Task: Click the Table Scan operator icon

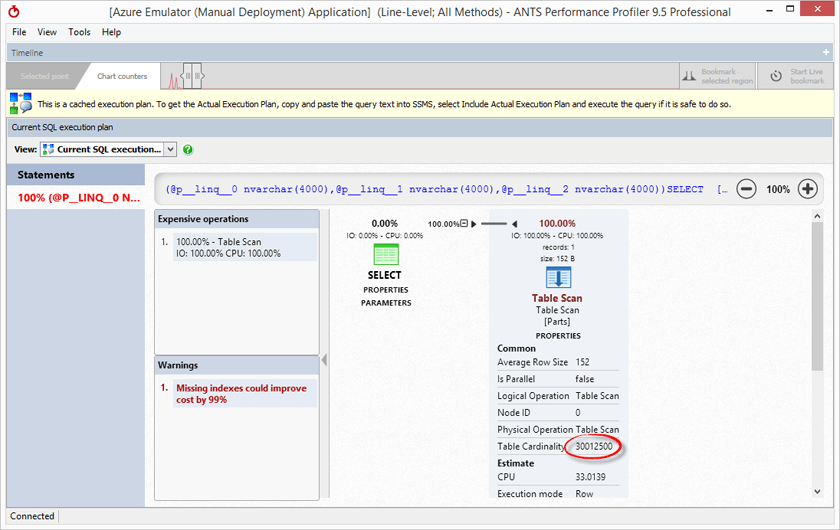Action: (x=558, y=278)
